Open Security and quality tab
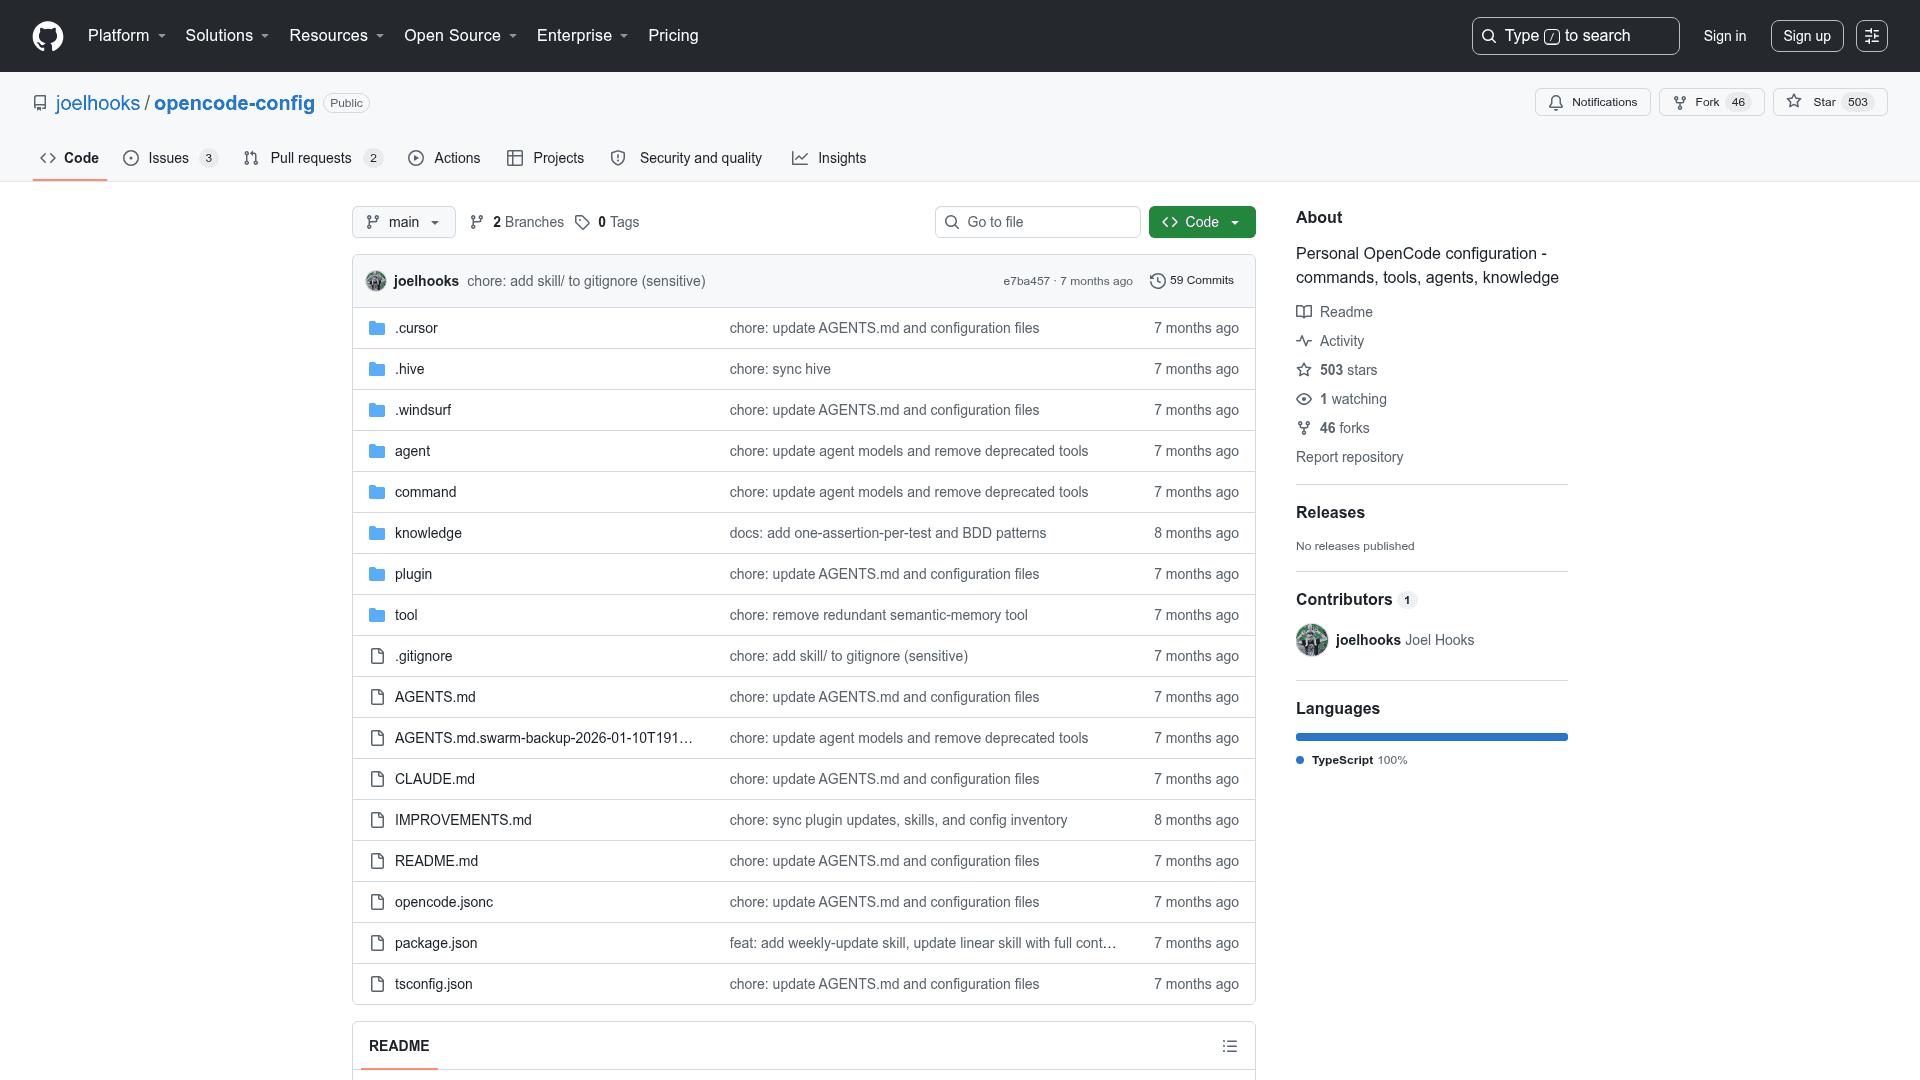1920x1080 pixels. [686, 158]
